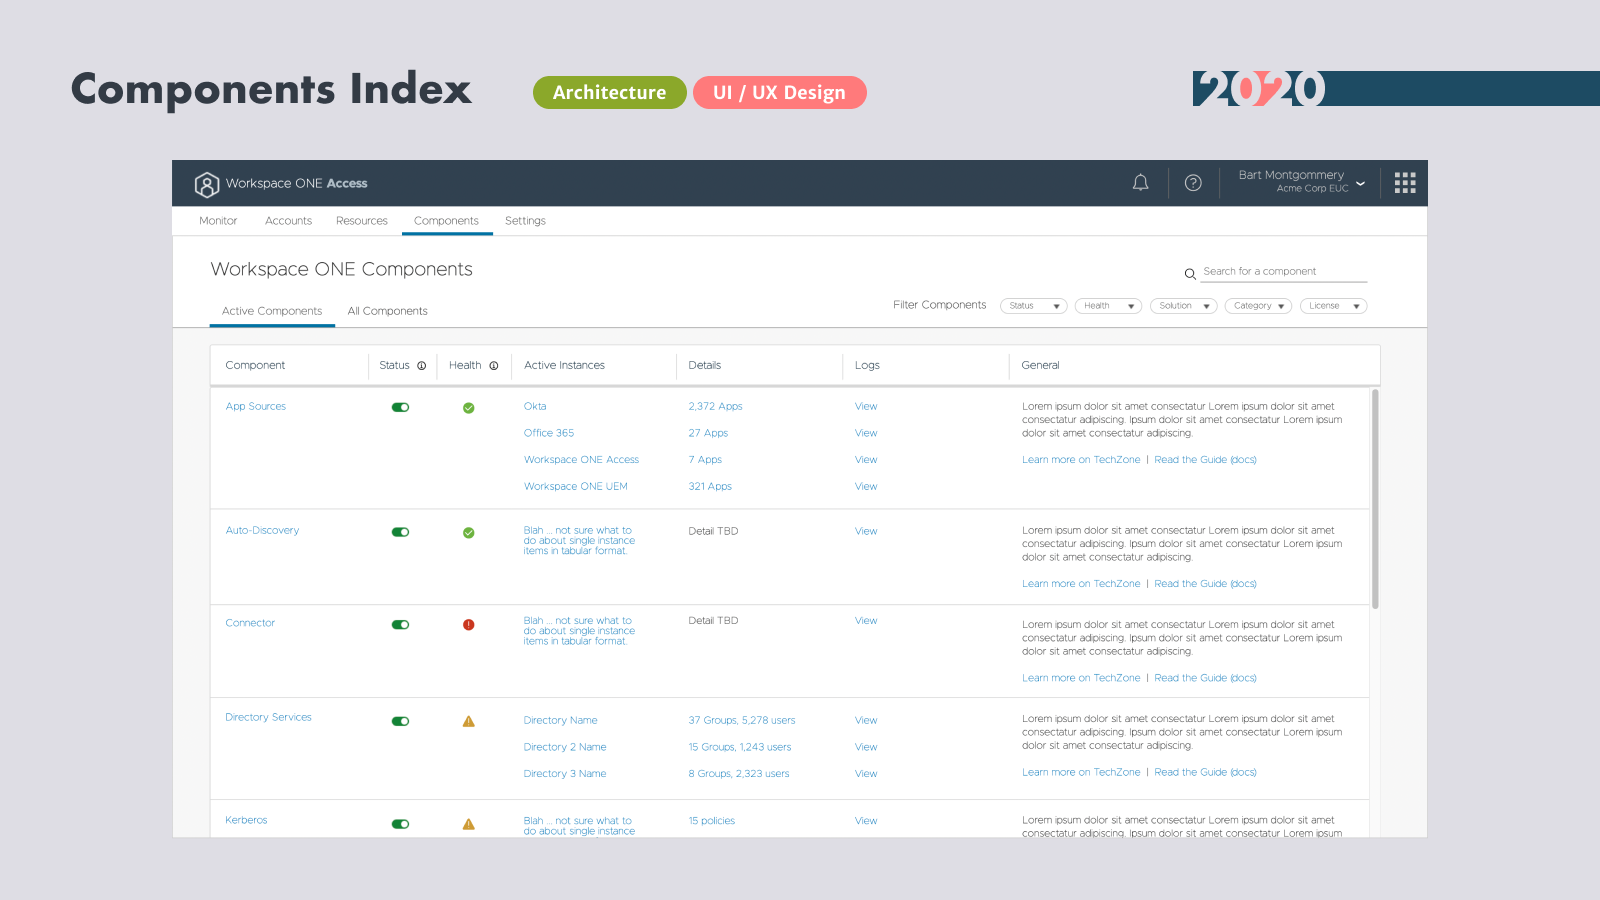Toggle App Sources status switch
1600x900 pixels.
(x=400, y=407)
